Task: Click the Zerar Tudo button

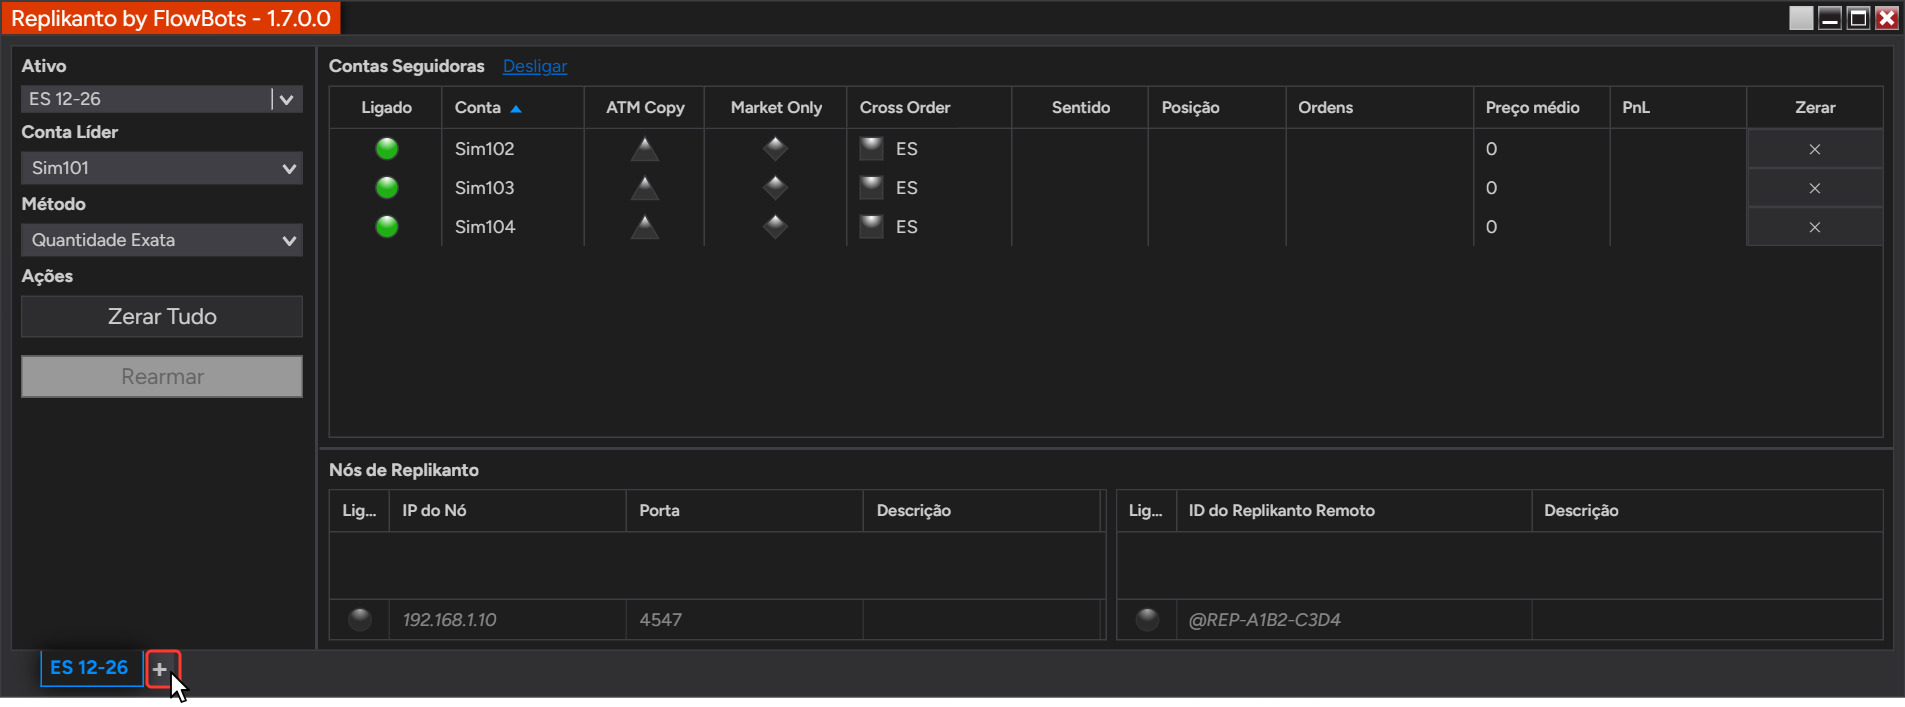Action: [x=162, y=316]
